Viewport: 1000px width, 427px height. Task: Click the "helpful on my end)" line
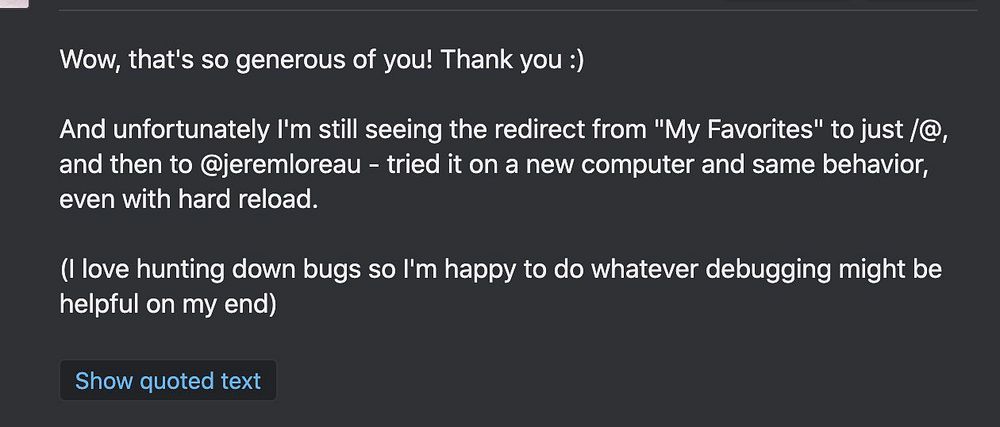point(167,305)
